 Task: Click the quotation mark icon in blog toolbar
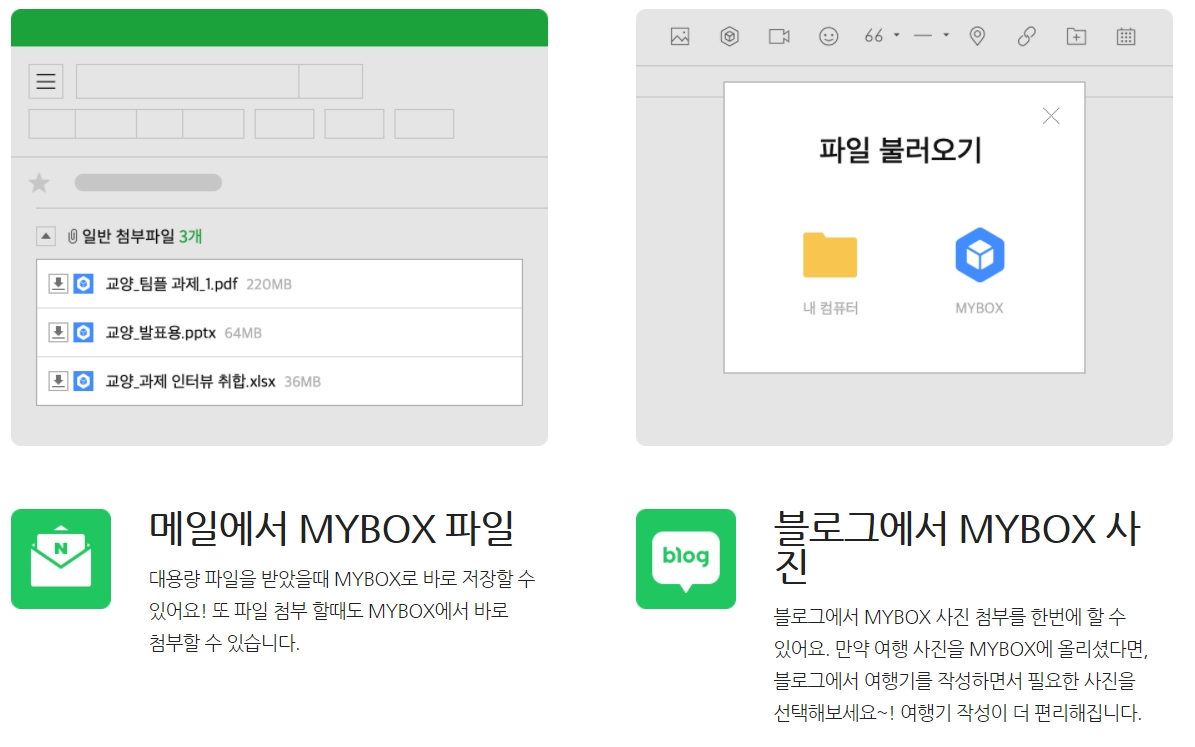(x=873, y=35)
